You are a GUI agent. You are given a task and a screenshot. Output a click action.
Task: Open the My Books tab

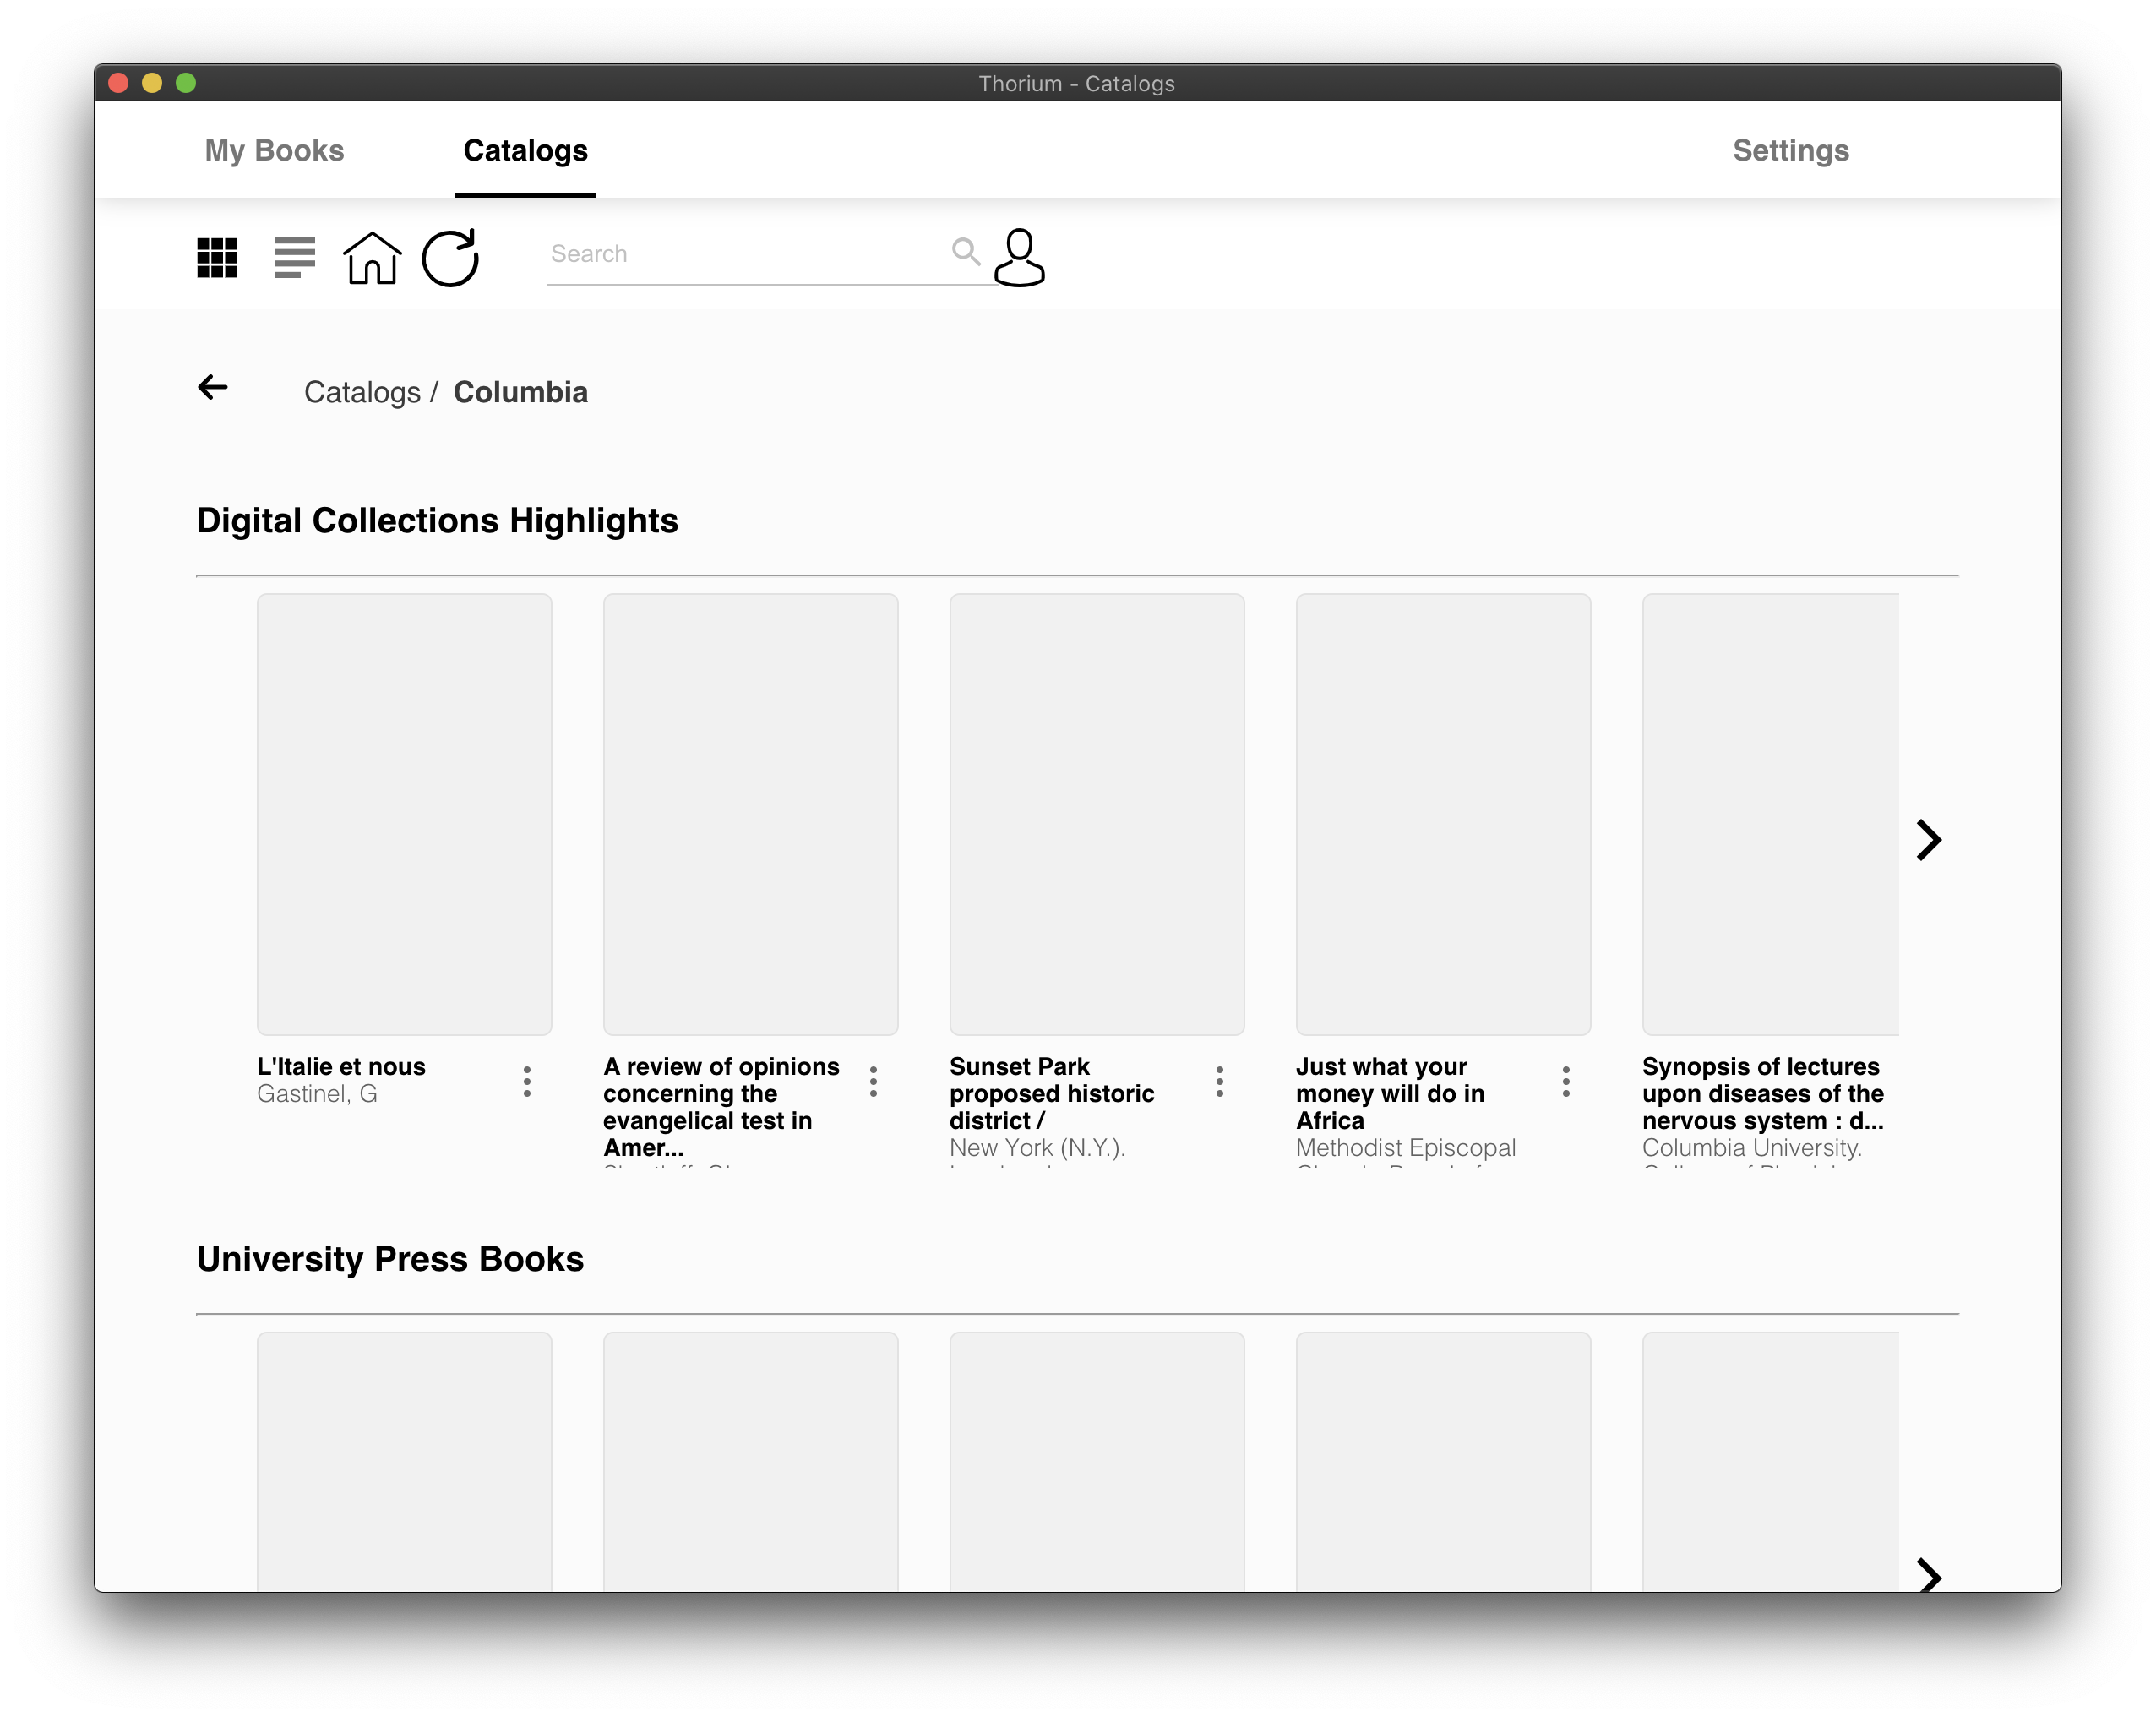point(274,150)
